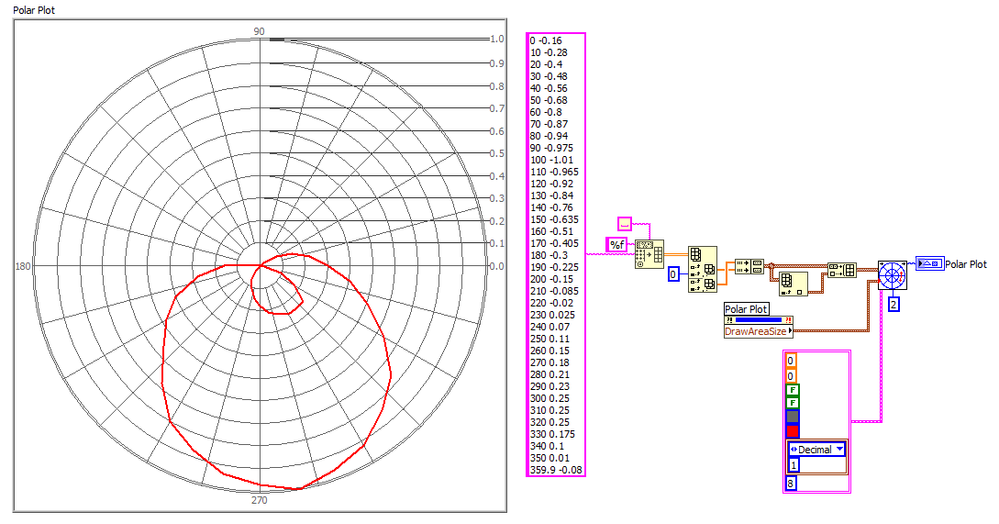This screenshot has height=524, width=999.
Task: Click the red color box constant
Action: [x=792, y=430]
